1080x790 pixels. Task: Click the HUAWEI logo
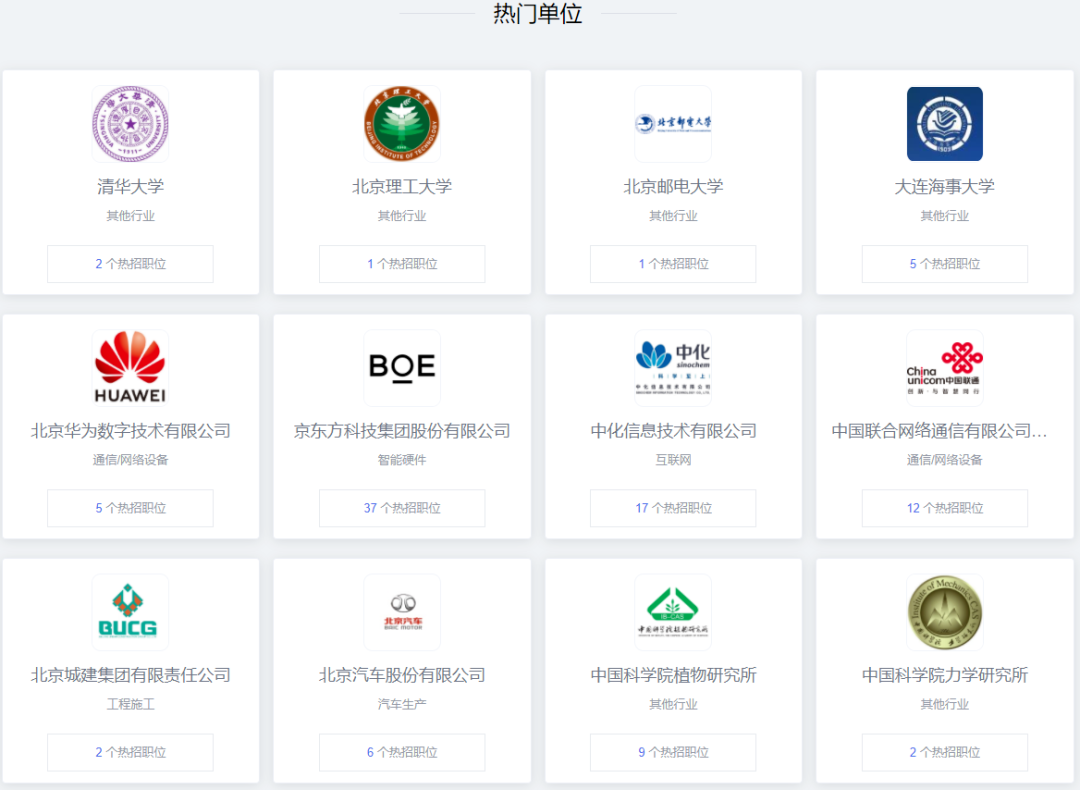point(130,366)
